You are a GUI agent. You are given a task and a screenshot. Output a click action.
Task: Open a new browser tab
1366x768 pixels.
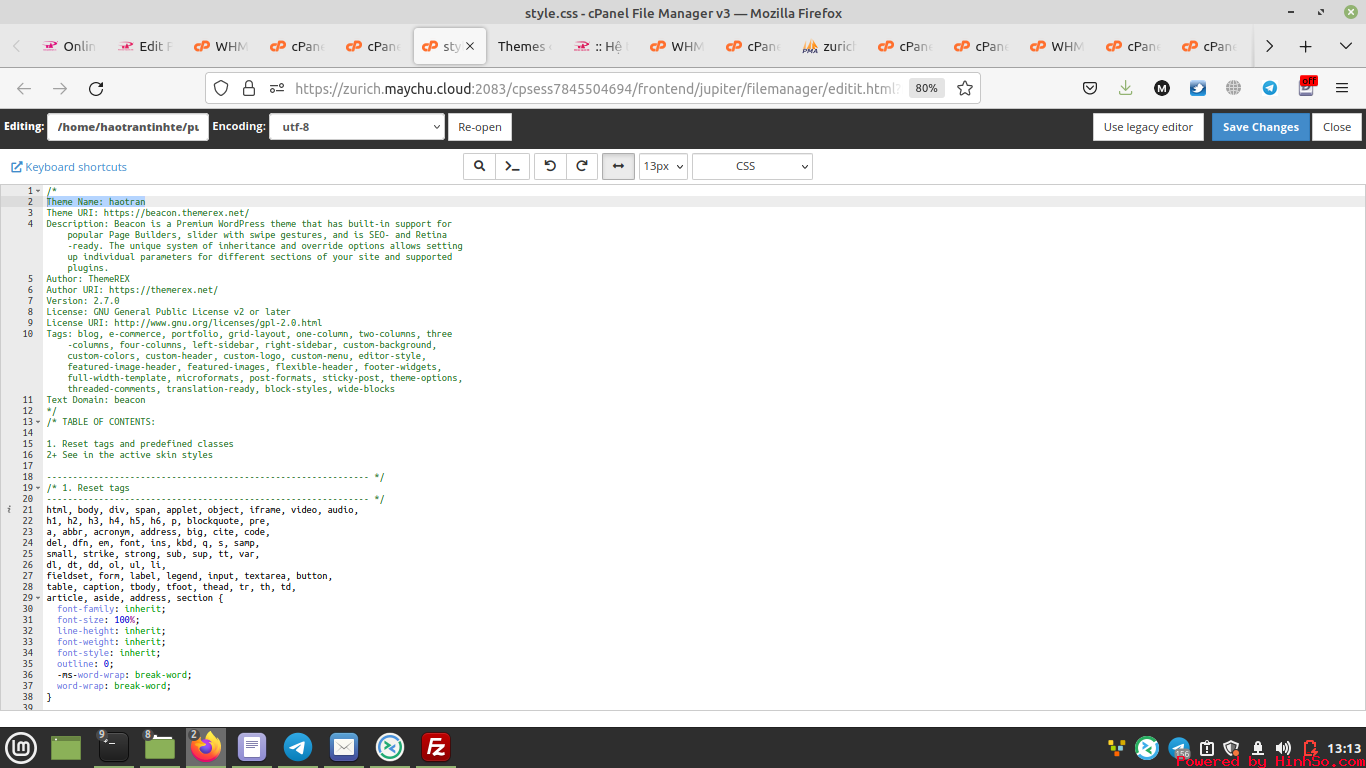click(1306, 46)
